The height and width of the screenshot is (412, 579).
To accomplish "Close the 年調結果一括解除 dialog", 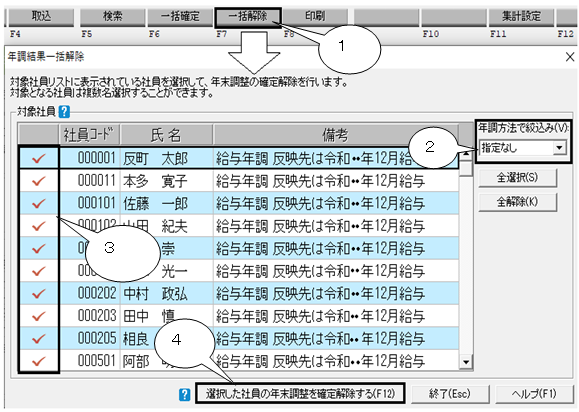I will coord(570,57).
